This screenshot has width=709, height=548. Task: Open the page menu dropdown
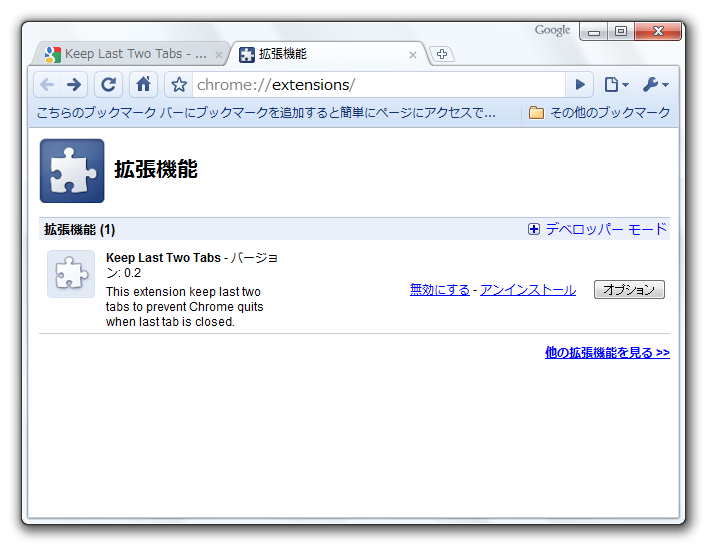pos(616,85)
